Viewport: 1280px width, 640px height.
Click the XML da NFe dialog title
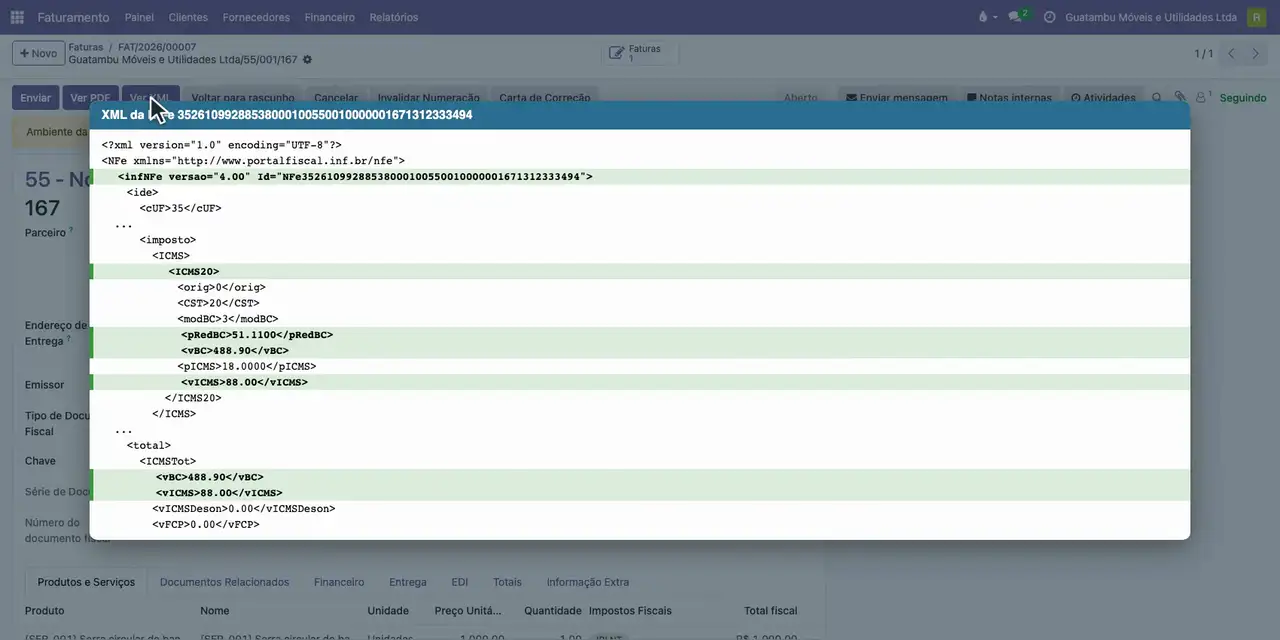[x=287, y=115]
